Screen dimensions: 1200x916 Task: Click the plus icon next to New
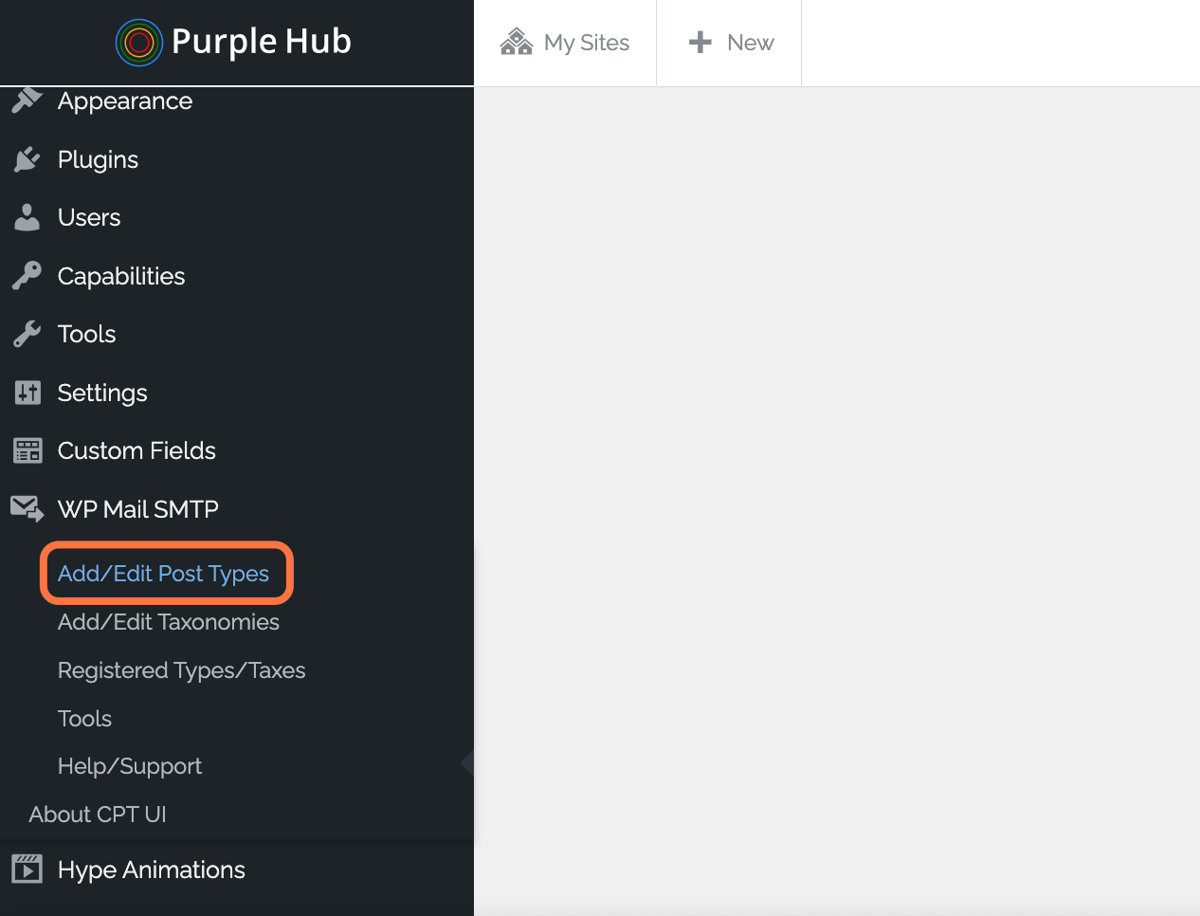700,42
